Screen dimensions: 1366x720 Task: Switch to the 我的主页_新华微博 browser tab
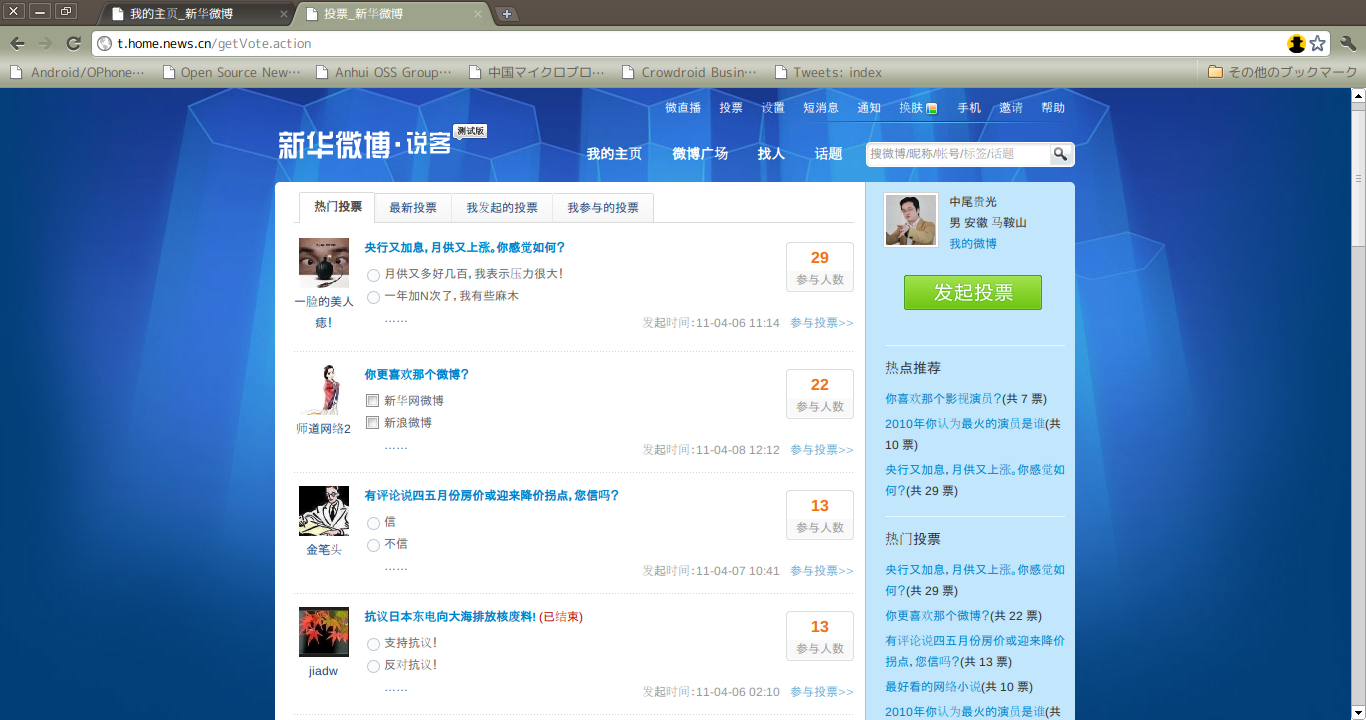[194, 14]
